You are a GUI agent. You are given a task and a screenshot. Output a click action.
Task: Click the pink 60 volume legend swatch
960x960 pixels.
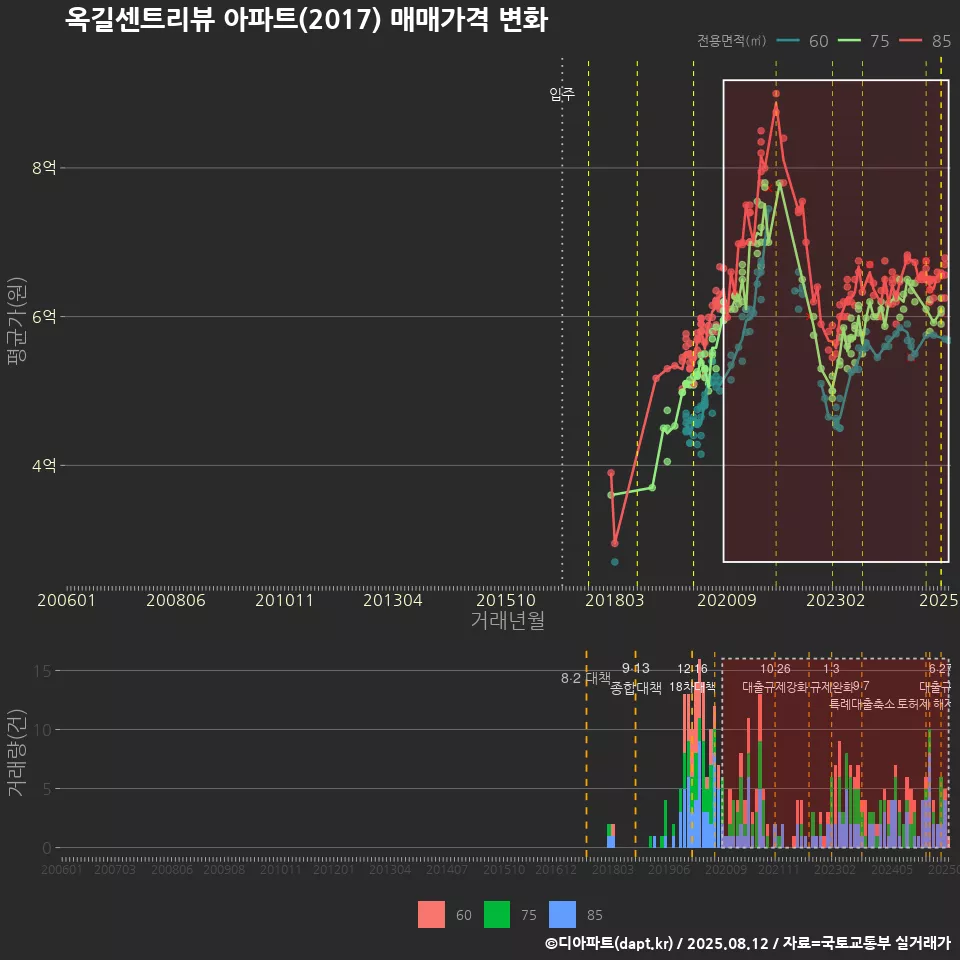[x=431, y=915]
